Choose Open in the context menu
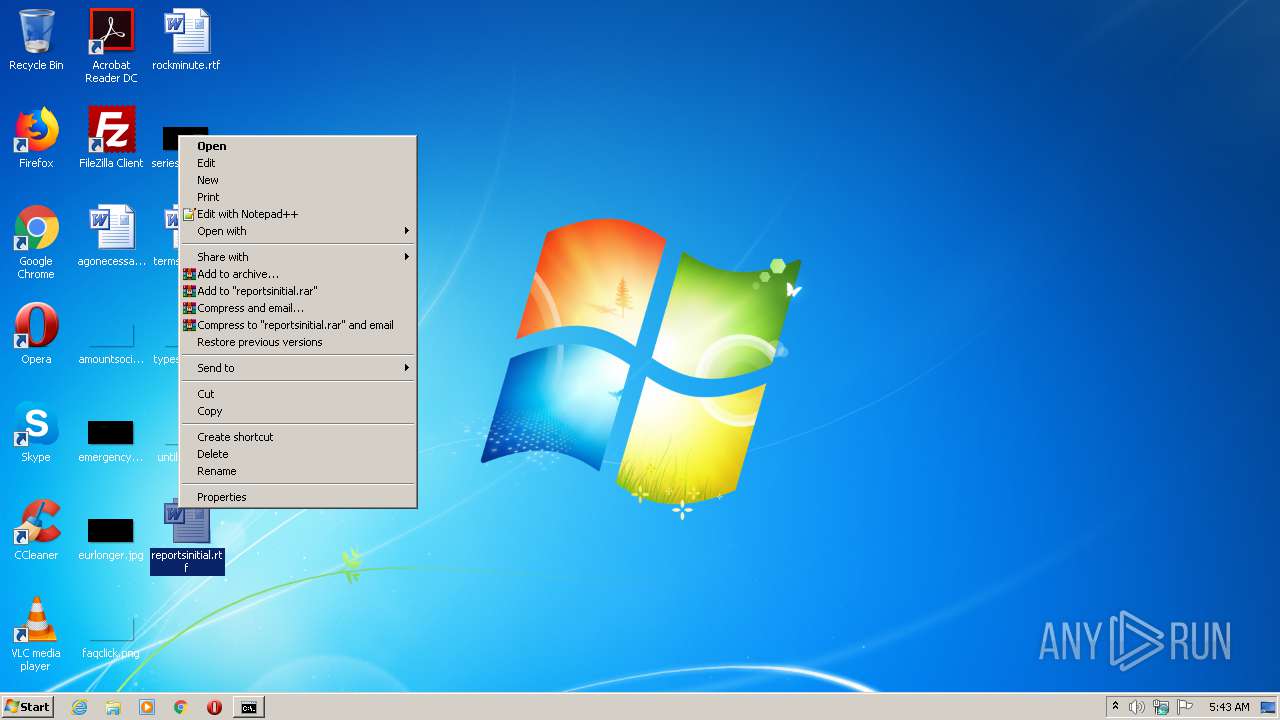This screenshot has height=720, width=1280. click(x=298, y=146)
